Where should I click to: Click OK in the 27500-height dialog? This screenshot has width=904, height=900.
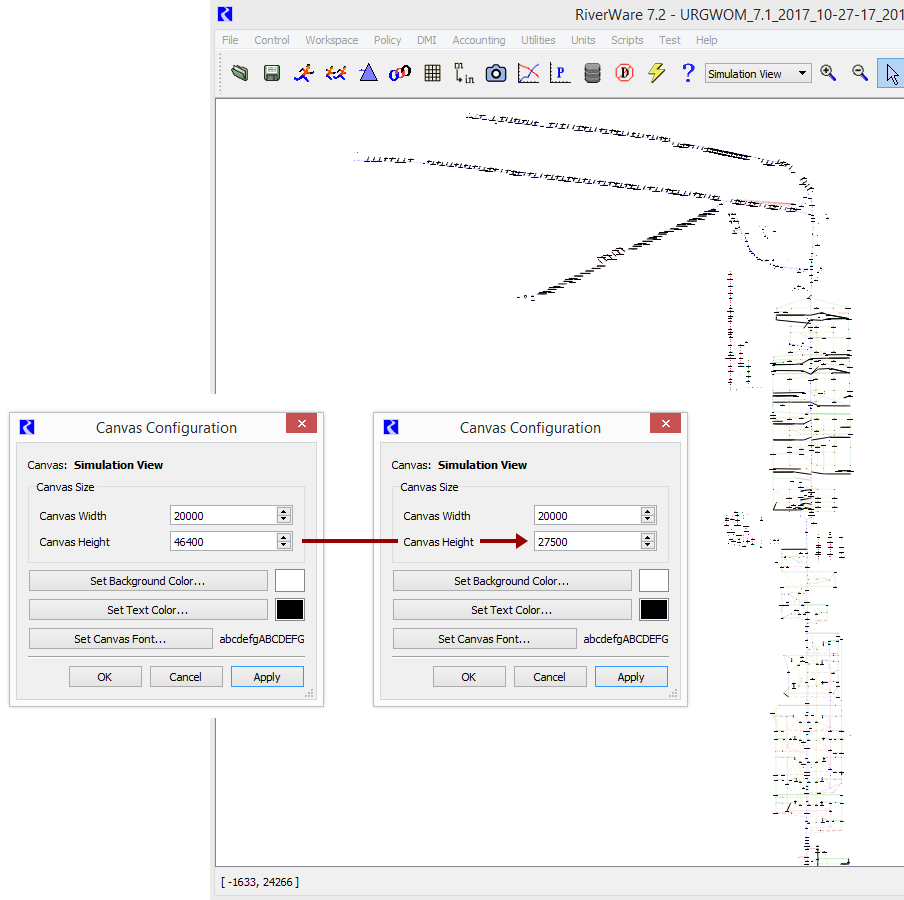click(469, 676)
